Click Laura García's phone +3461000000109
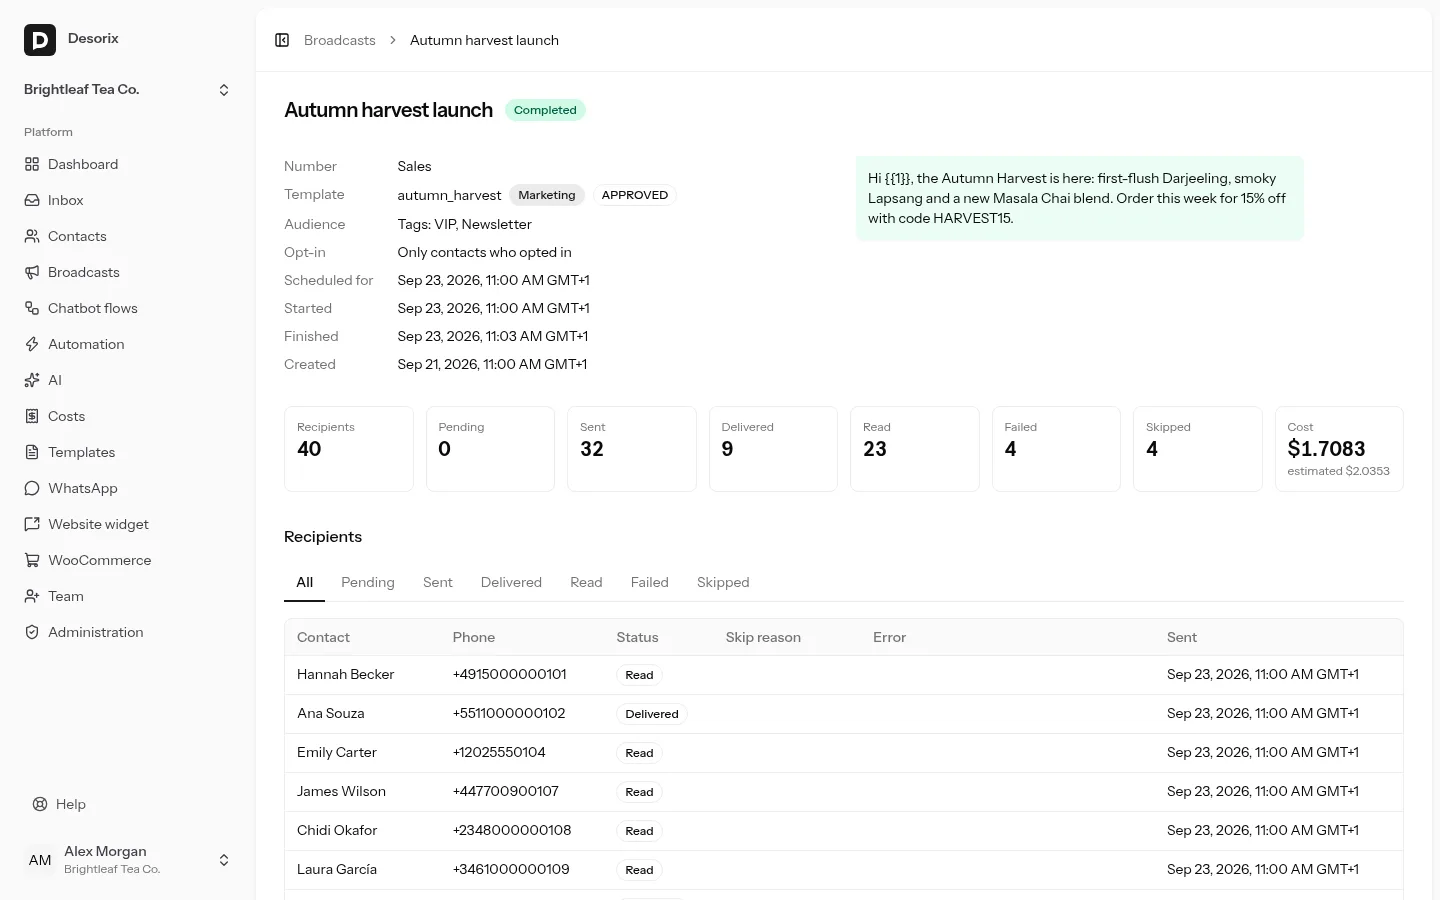The width and height of the screenshot is (1440, 900). (x=511, y=870)
